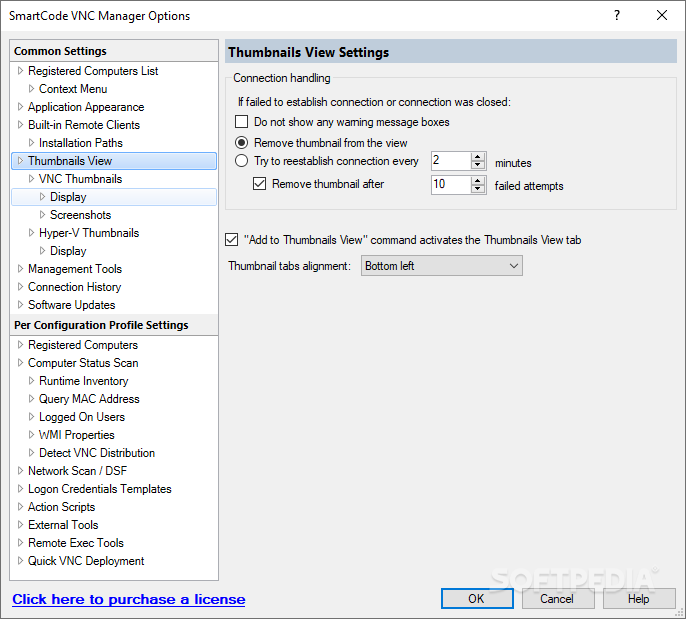Select Detect VNC Distribution tree item
686x619 pixels.
click(97, 452)
